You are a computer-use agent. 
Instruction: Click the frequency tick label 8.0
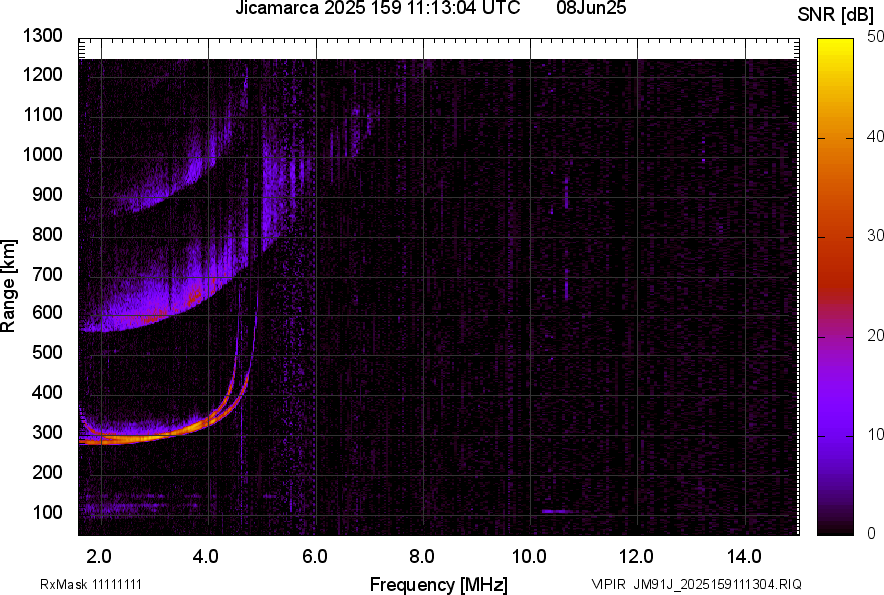[x=422, y=557]
